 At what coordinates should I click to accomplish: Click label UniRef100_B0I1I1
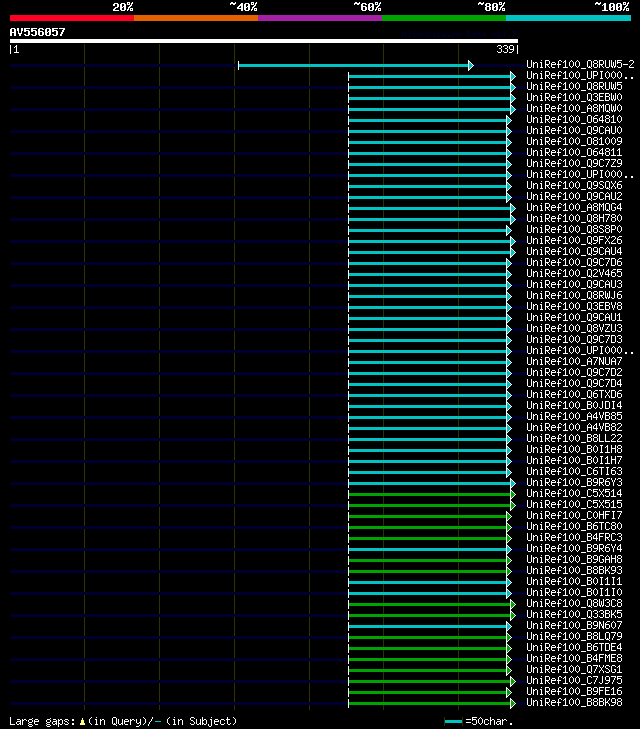click(x=574, y=581)
